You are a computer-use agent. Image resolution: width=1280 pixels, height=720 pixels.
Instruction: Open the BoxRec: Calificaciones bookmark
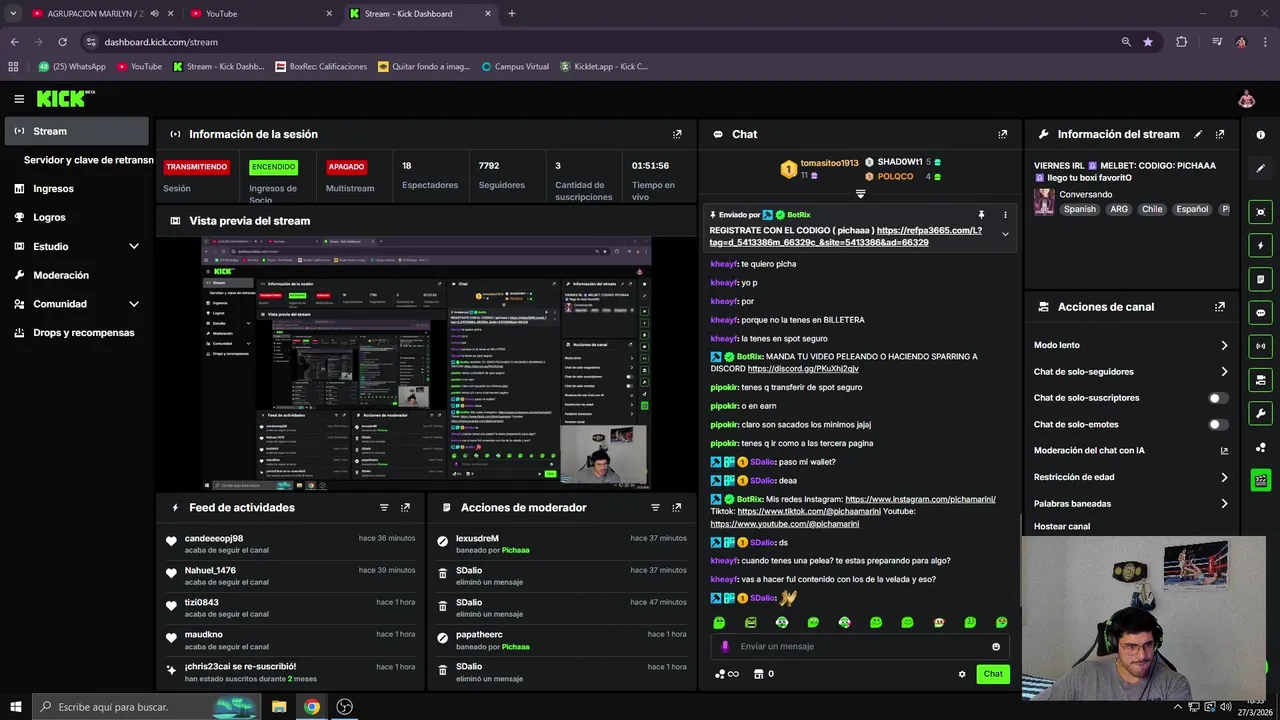coord(321,67)
